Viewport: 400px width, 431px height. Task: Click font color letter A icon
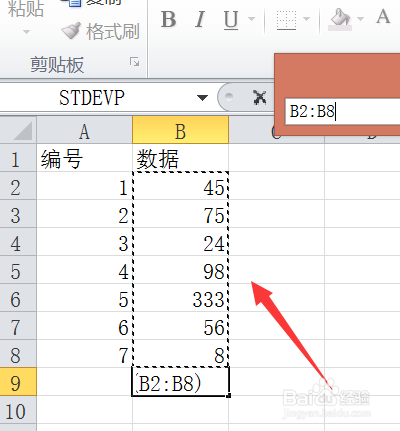[383, 17]
